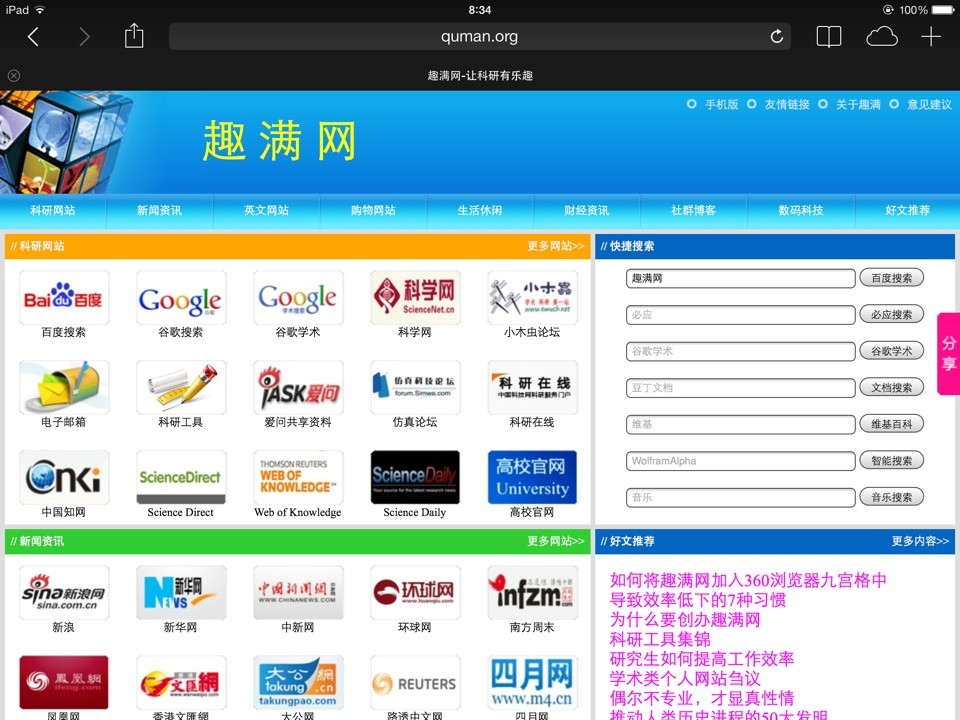This screenshot has height=720, width=960.
Task: Open the 科学网 ScienceNet tile
Action: coord(415,298)
